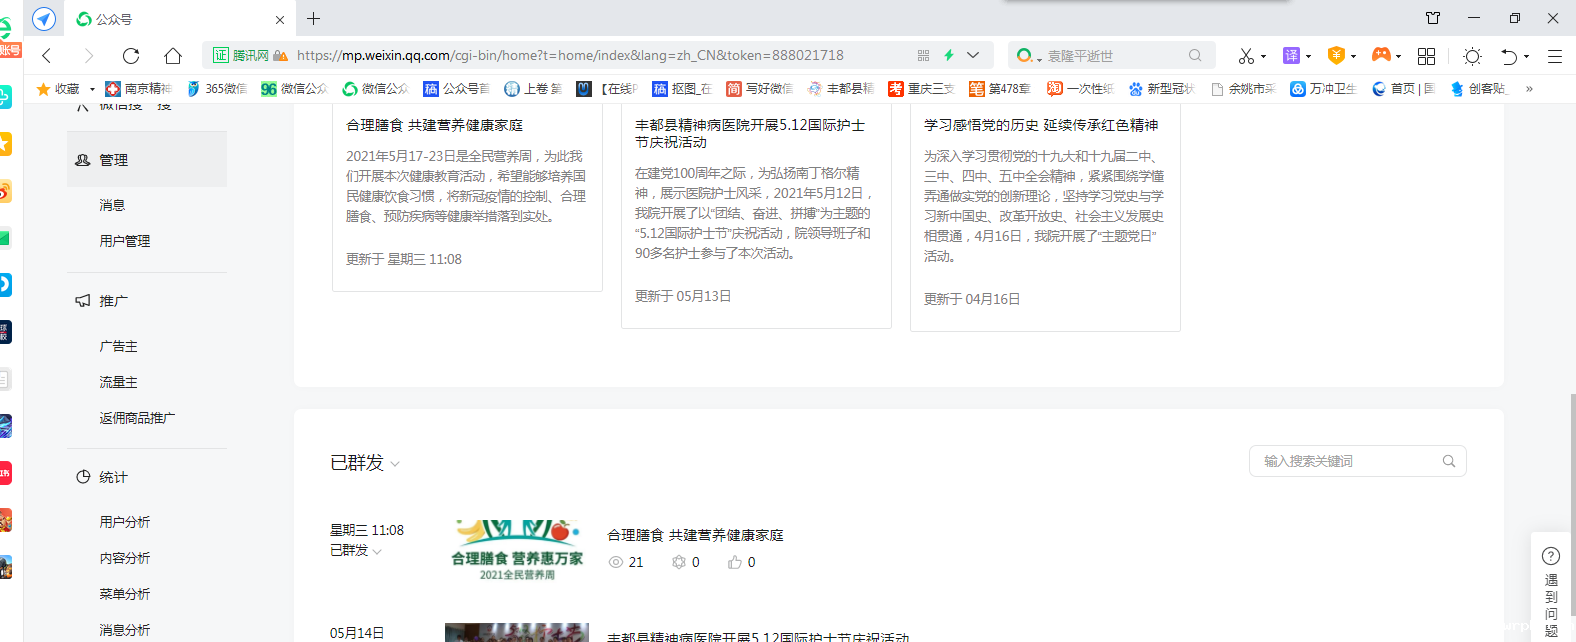Screen dimensions: 1576x642
Task: Open 用户管理 in the sidebar
Action: click(125, 241)
